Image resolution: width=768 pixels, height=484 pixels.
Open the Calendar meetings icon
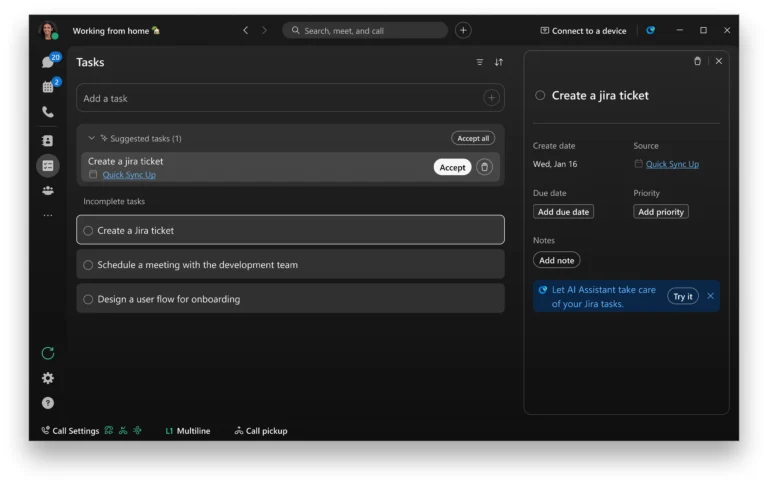[x=47, y=87]
